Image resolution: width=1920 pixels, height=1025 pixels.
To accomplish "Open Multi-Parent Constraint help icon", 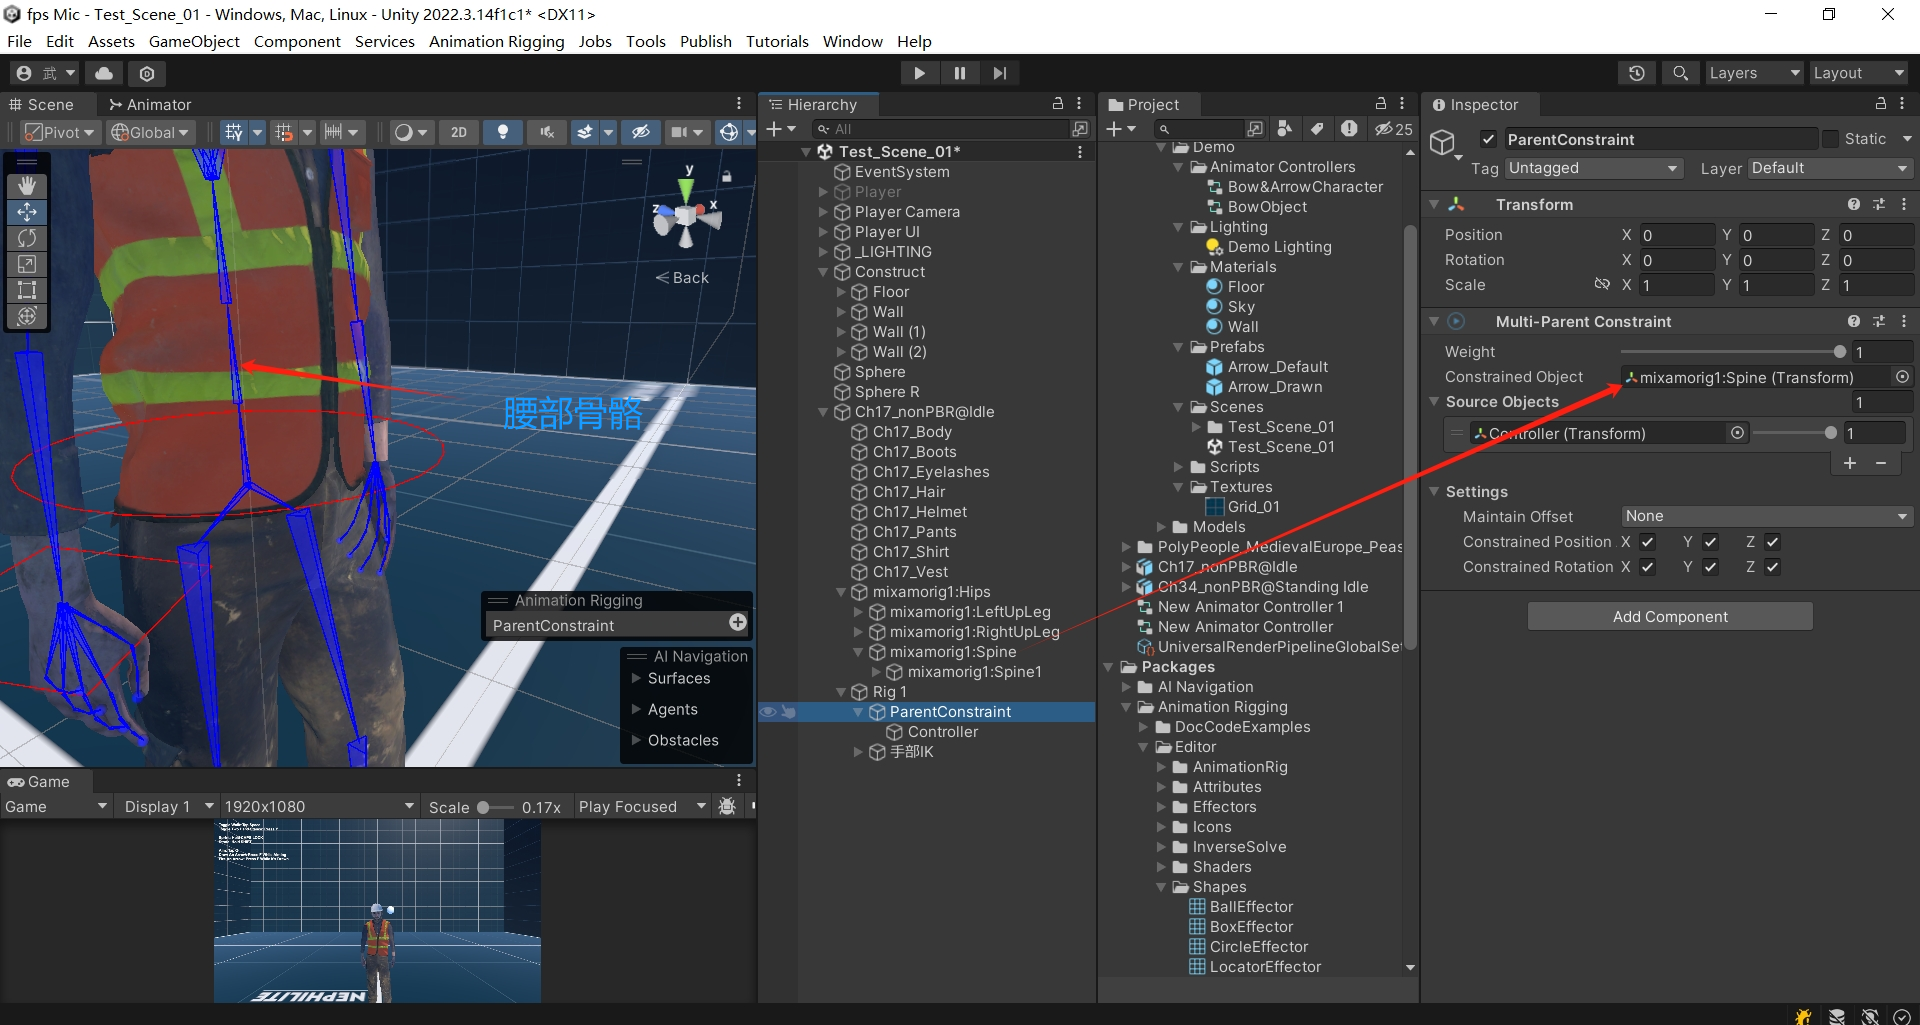I will 1854,321.
